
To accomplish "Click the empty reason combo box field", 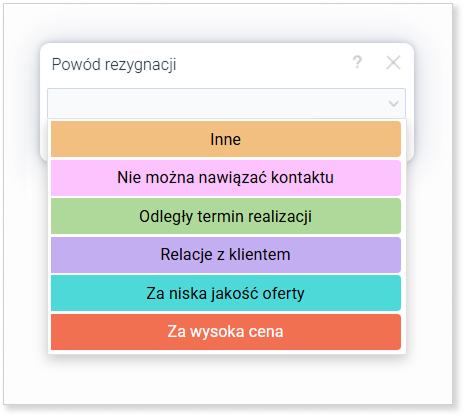I will (226, 103).
